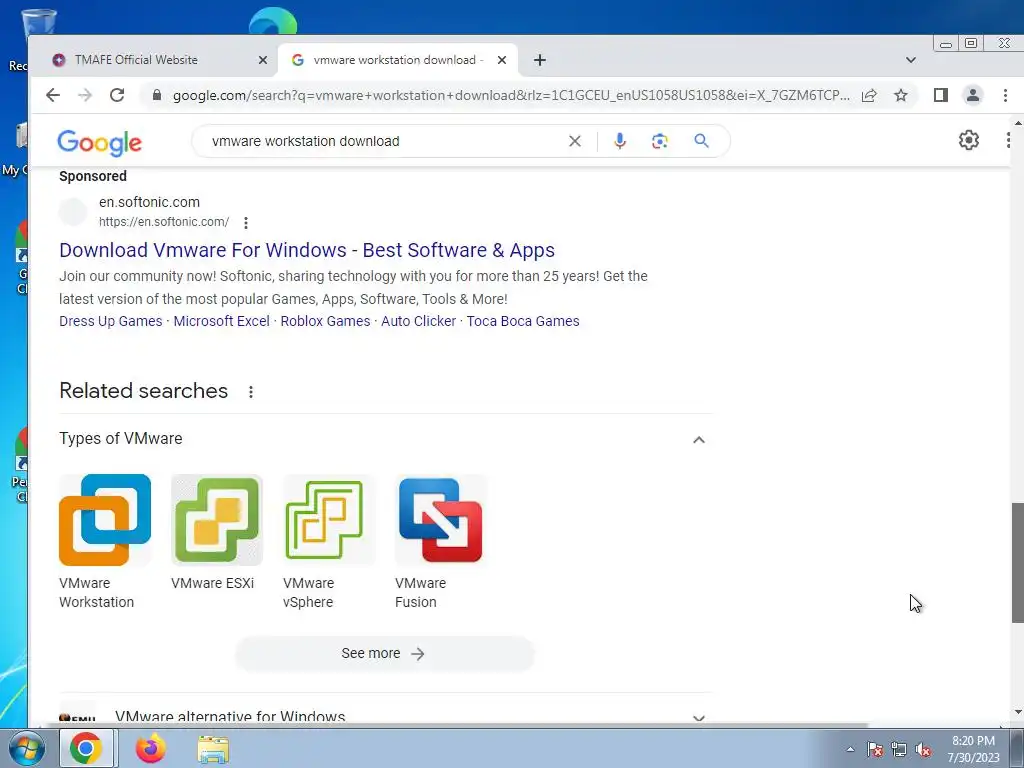Select the VMware Fusion thumbnail
Screen dimensions: 1024x768
pyautogui.click(x=441, y=520)
